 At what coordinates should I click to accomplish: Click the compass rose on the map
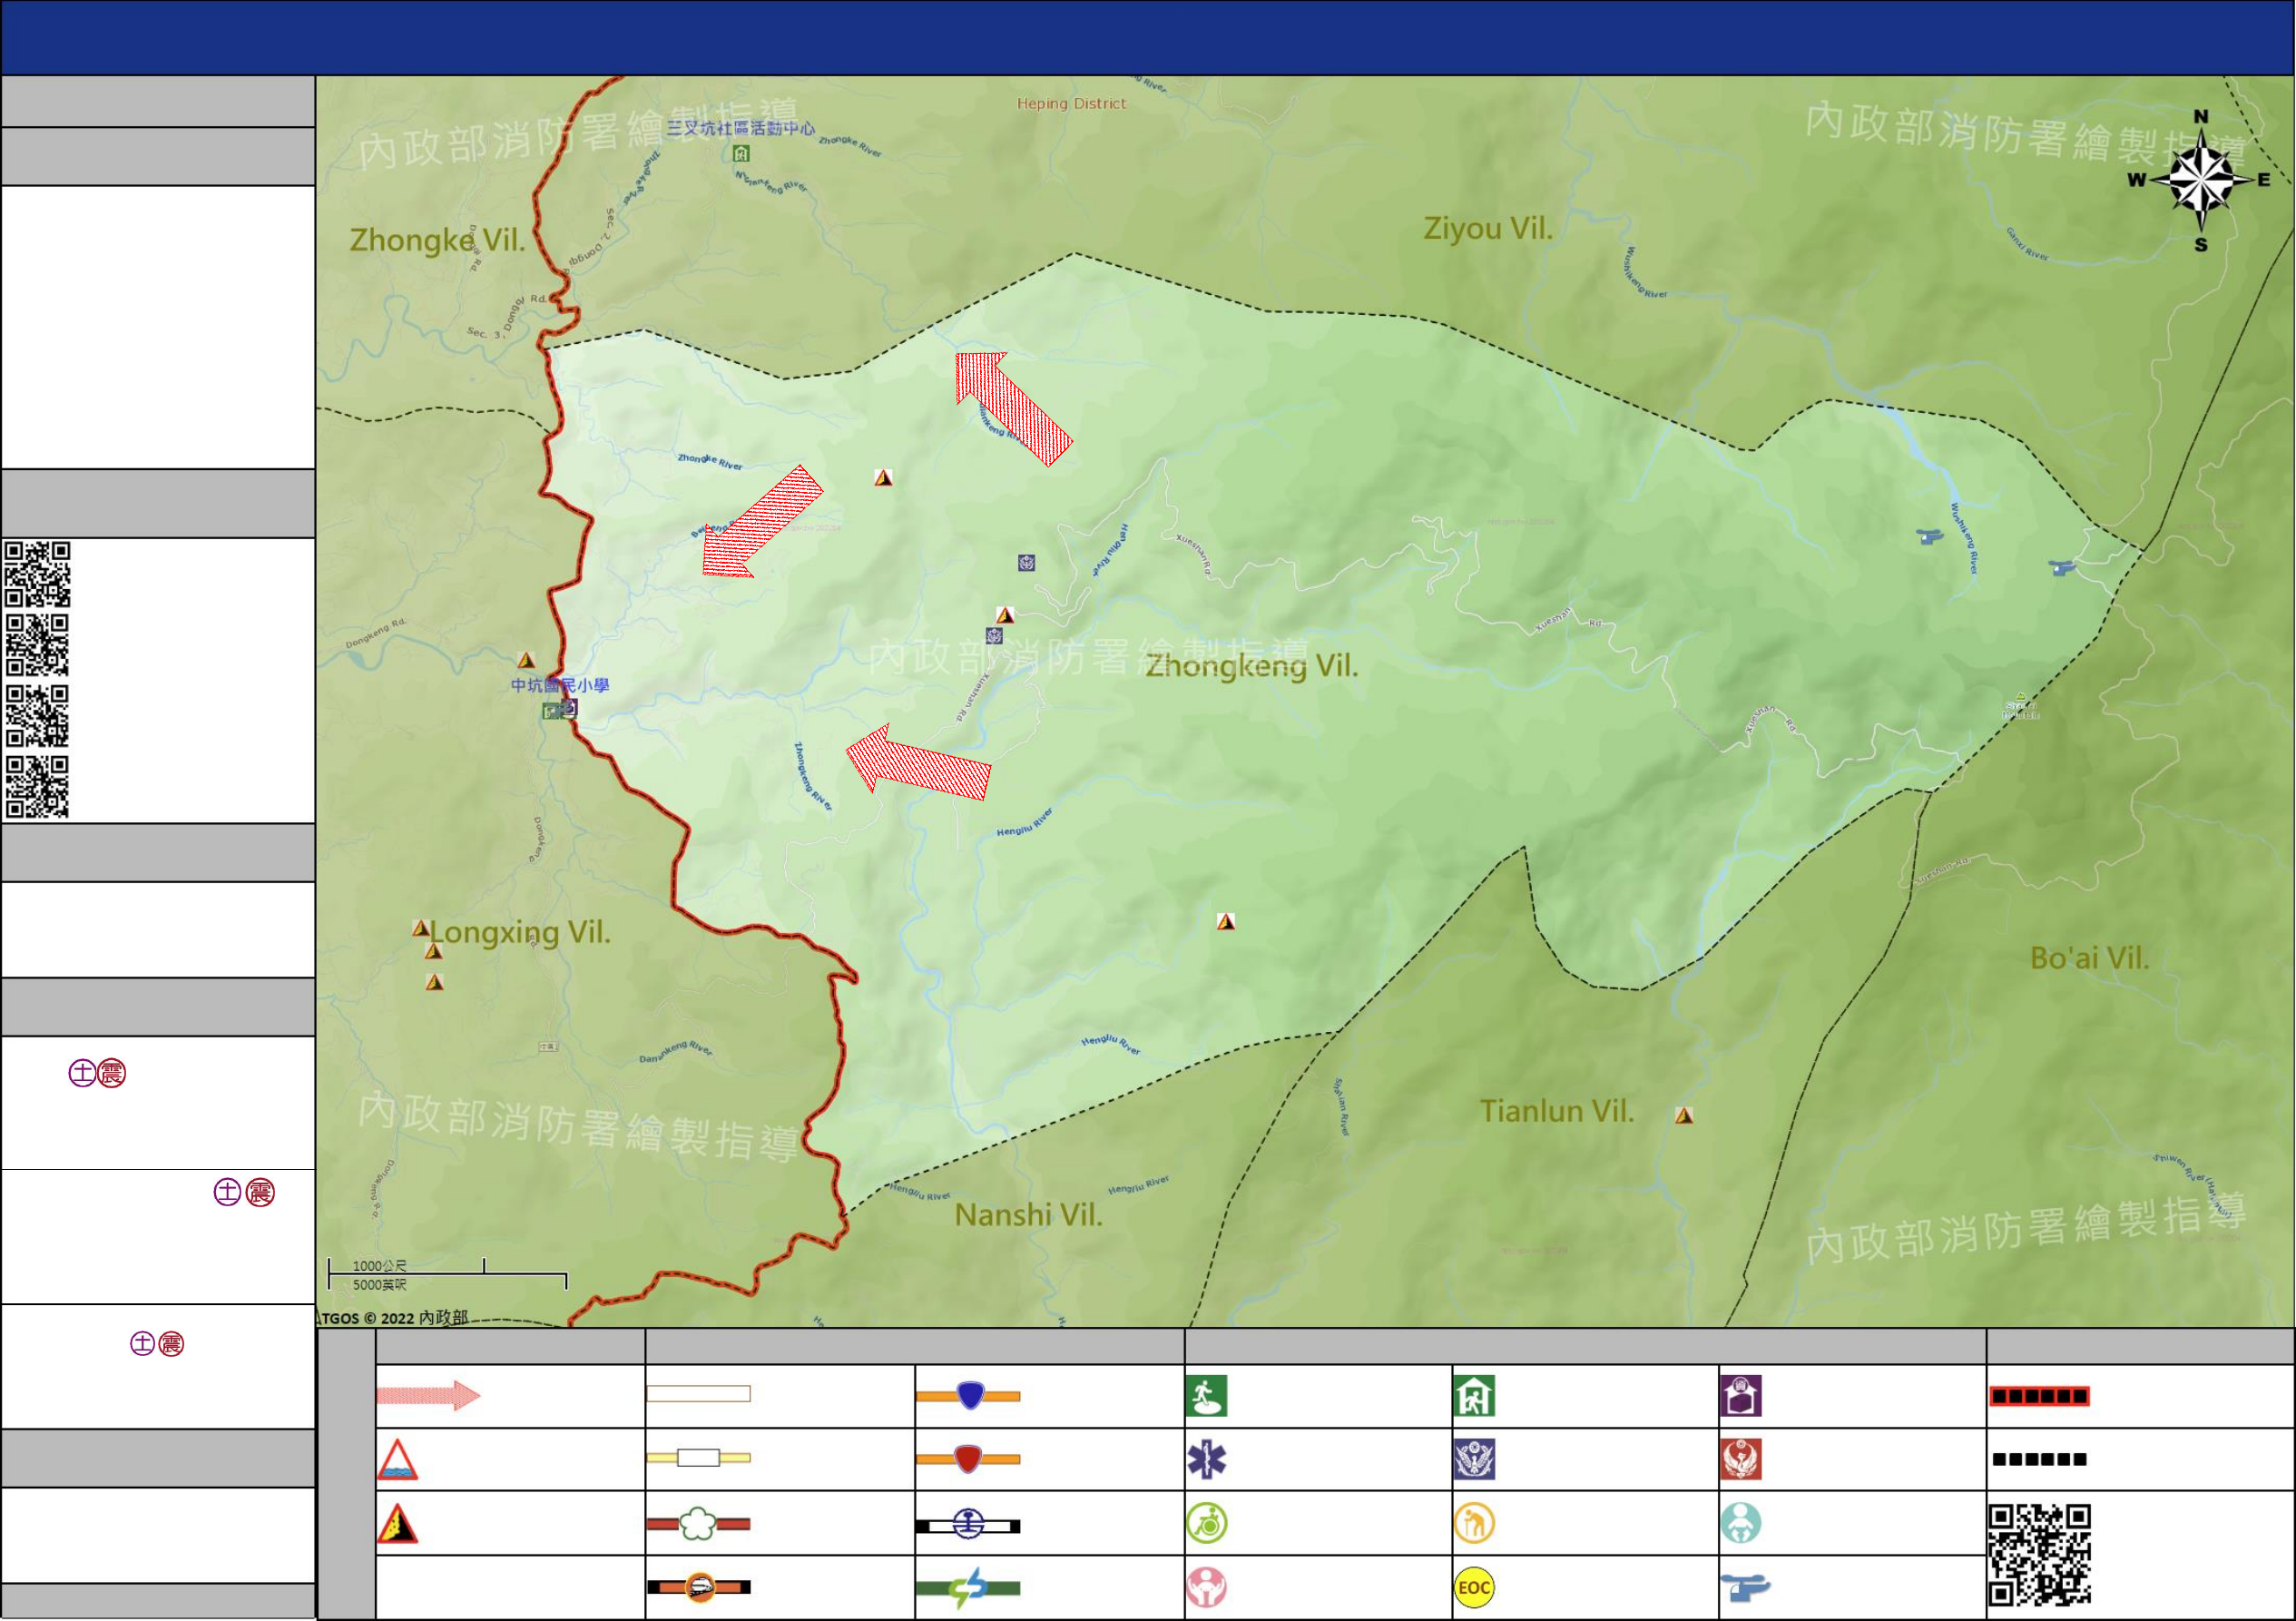(2201, 181)
